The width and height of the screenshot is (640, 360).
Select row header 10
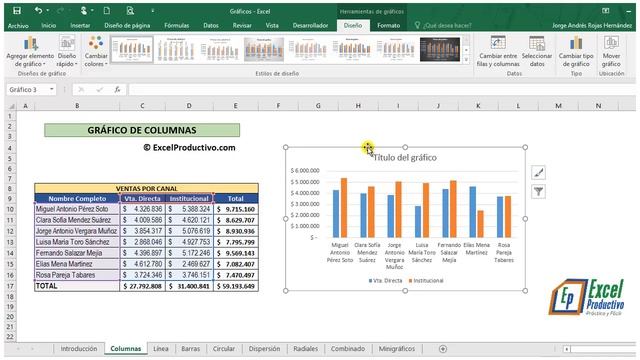click(10, 209)
